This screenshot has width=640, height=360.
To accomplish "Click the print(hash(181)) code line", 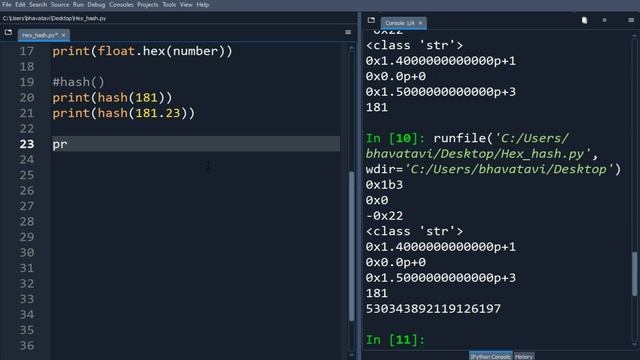I will tap(112, 98).
